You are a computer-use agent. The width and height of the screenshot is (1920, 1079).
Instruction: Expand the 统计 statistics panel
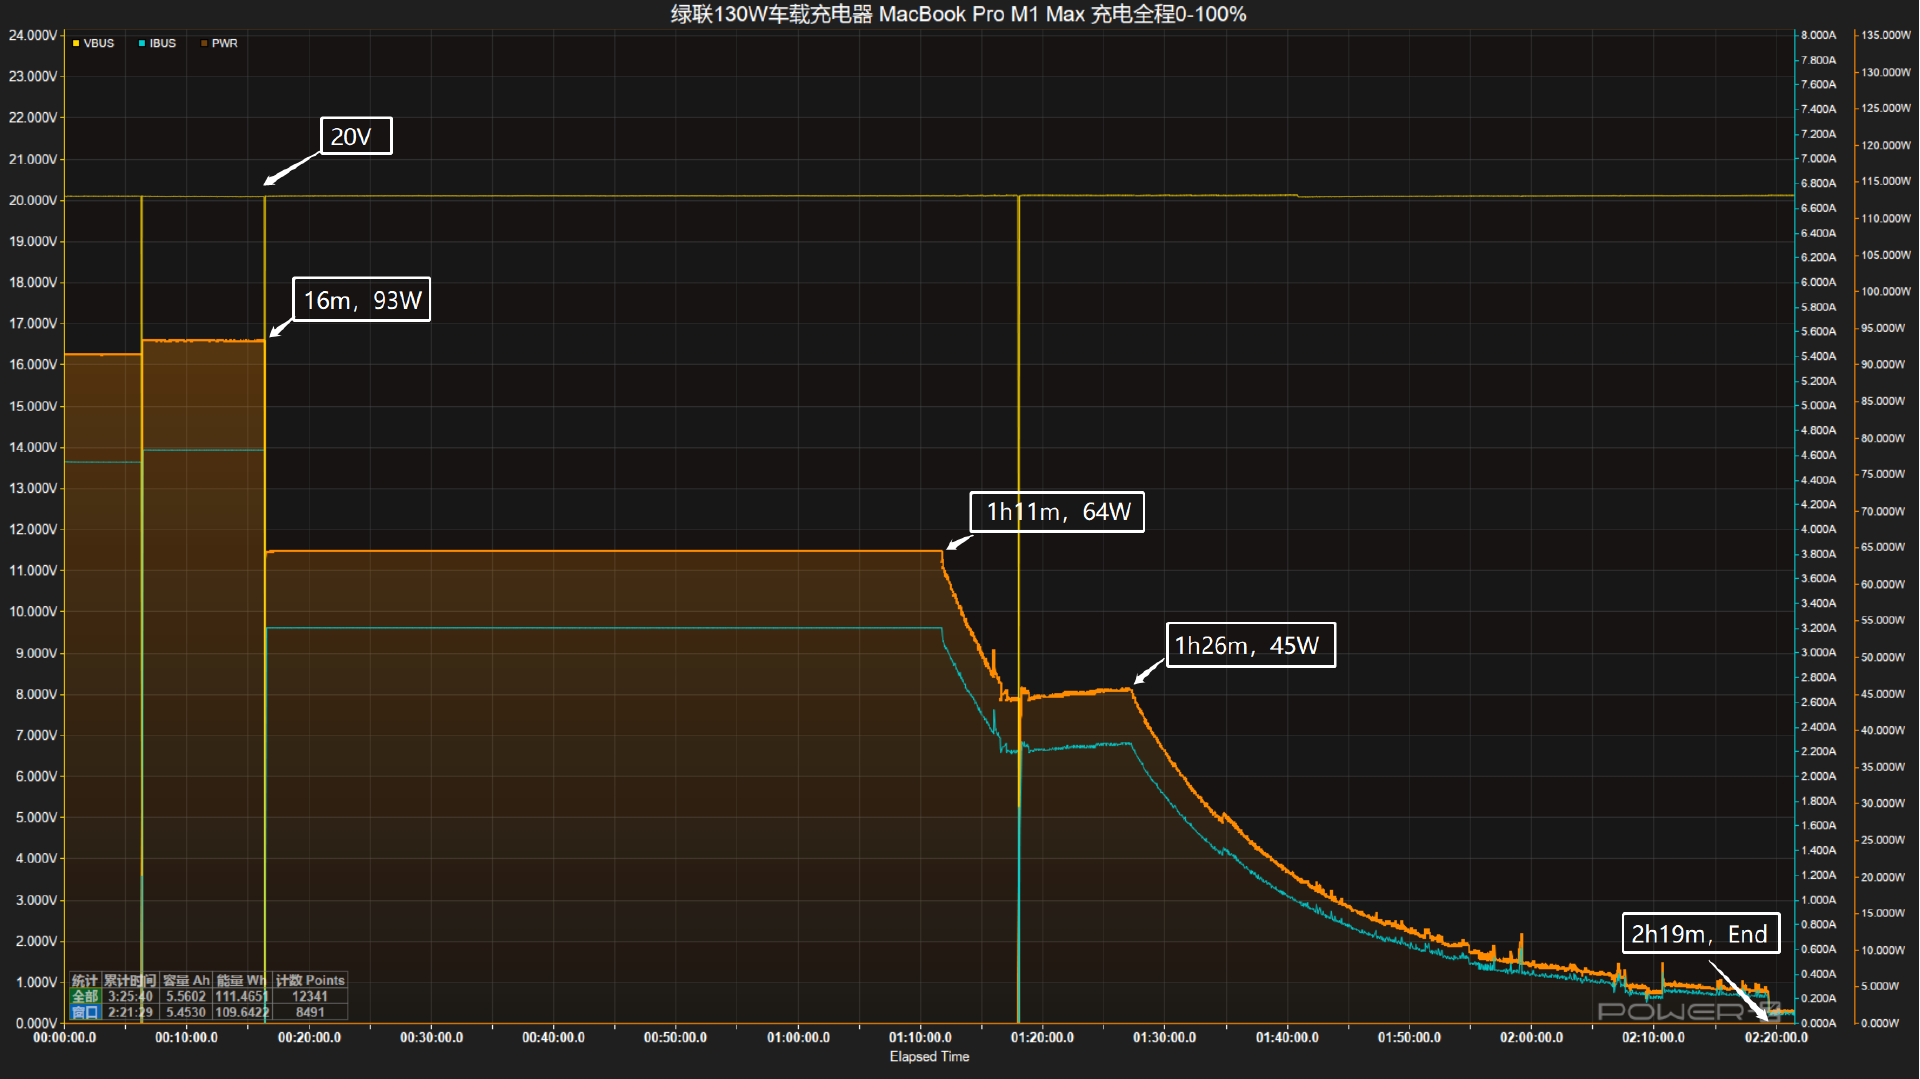tap(85, 980)
